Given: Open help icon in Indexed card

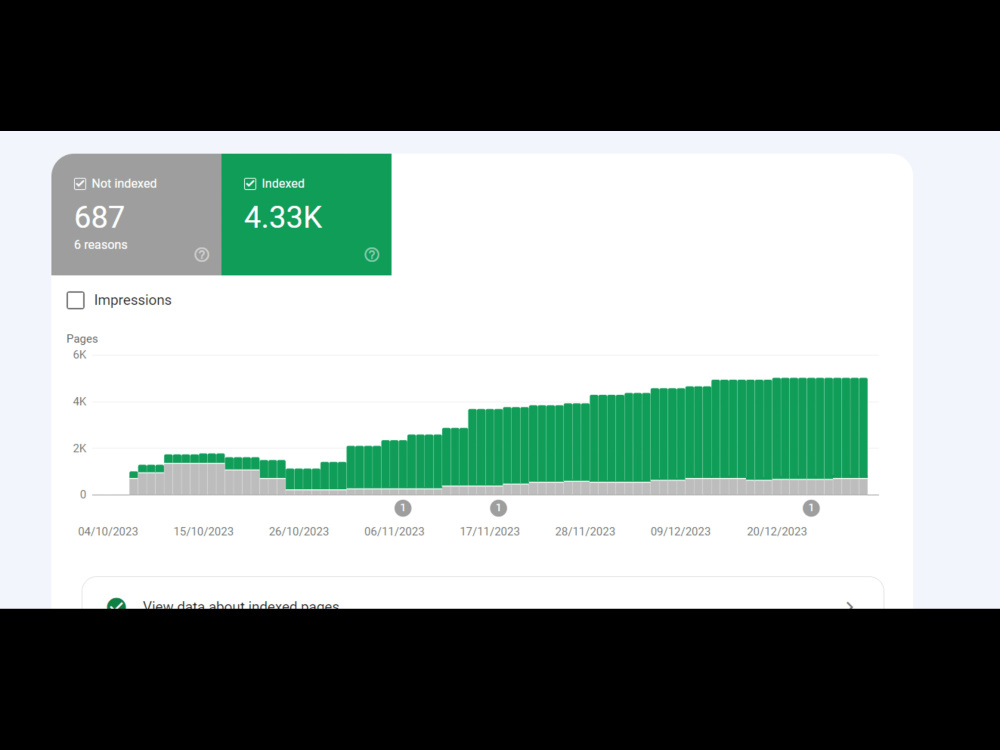Looking at the screenshot, I should 372,255.
